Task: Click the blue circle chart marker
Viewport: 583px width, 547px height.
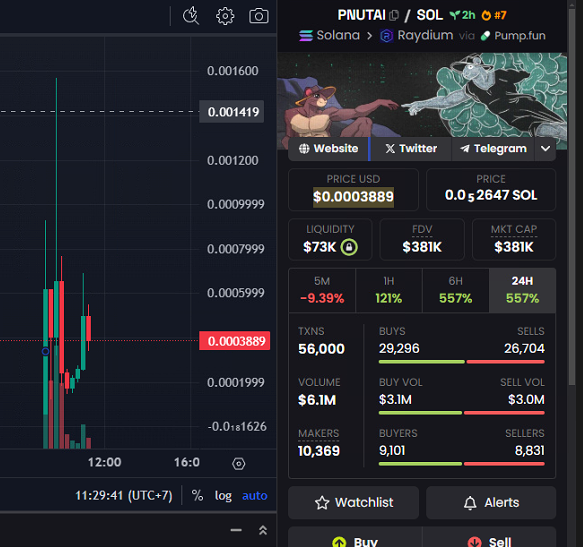Action: coord(45,351)
